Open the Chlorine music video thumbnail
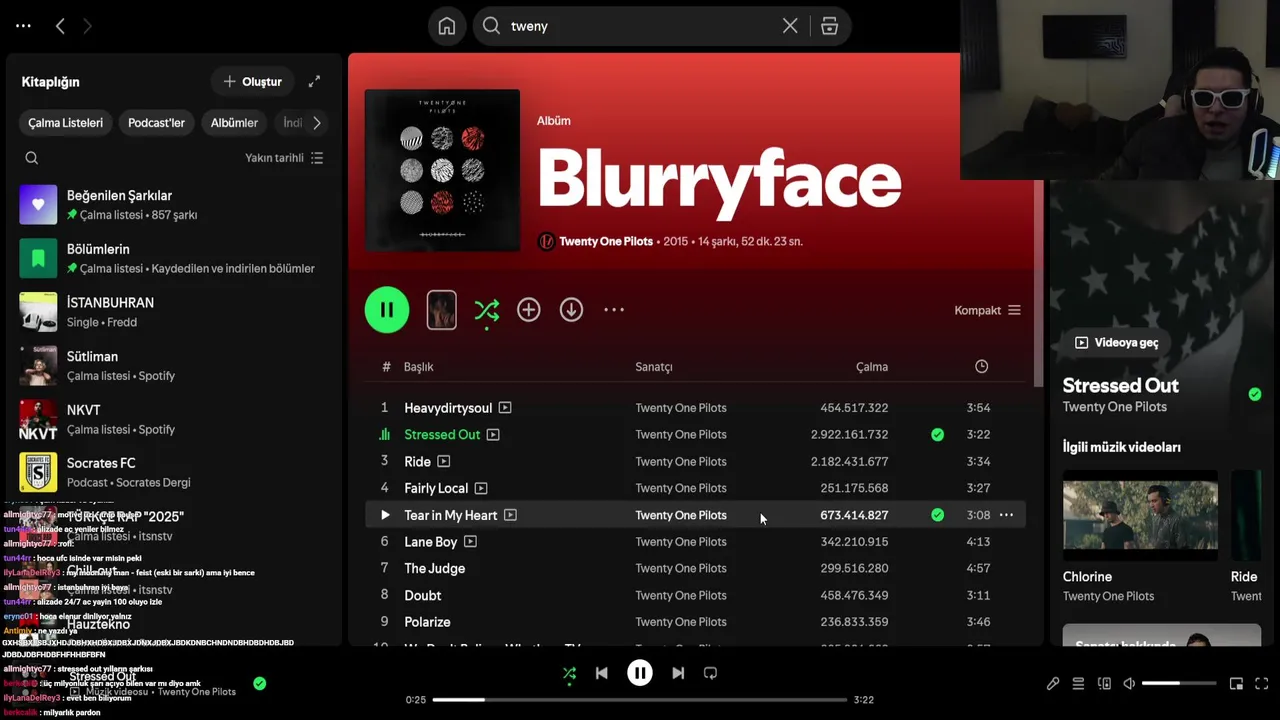This screenshot has width=1280, height=720. 1140,516
